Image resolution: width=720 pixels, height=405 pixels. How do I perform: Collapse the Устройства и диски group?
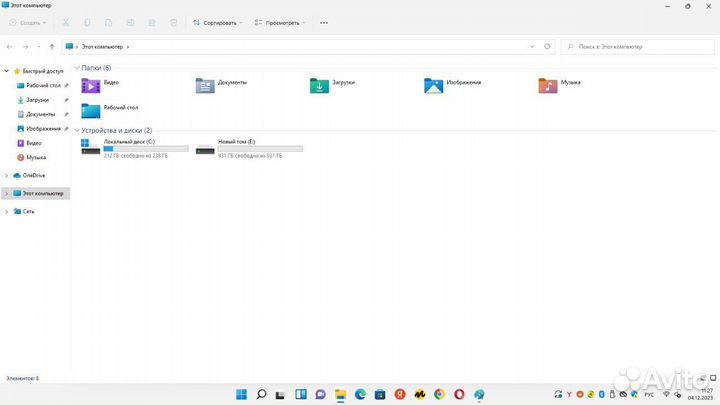(78, 130)
